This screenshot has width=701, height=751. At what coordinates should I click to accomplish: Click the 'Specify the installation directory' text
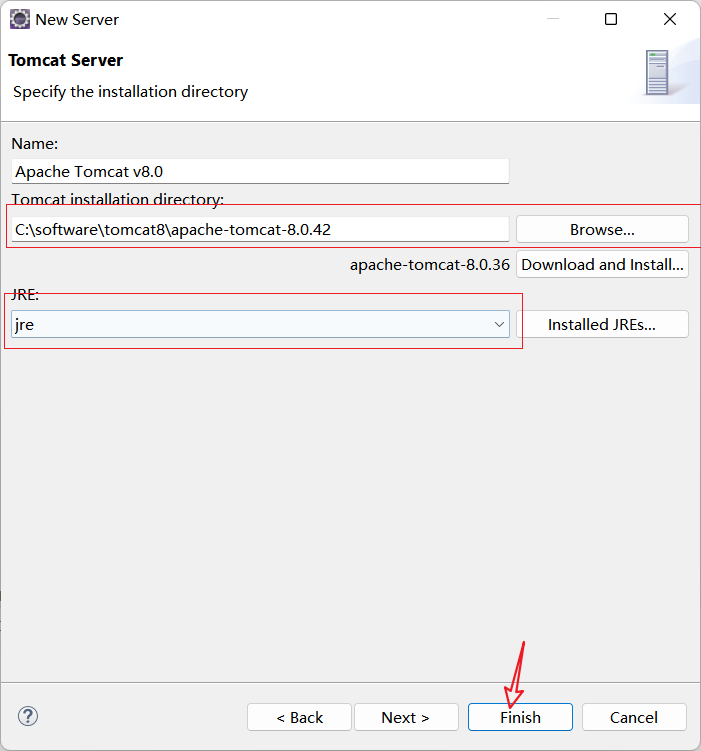(x=130, y=91)
